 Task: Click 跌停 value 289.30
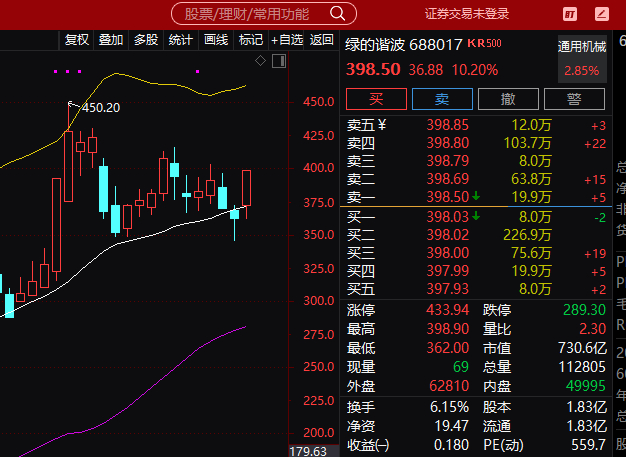pyautogui.click(x=584, y=309)
